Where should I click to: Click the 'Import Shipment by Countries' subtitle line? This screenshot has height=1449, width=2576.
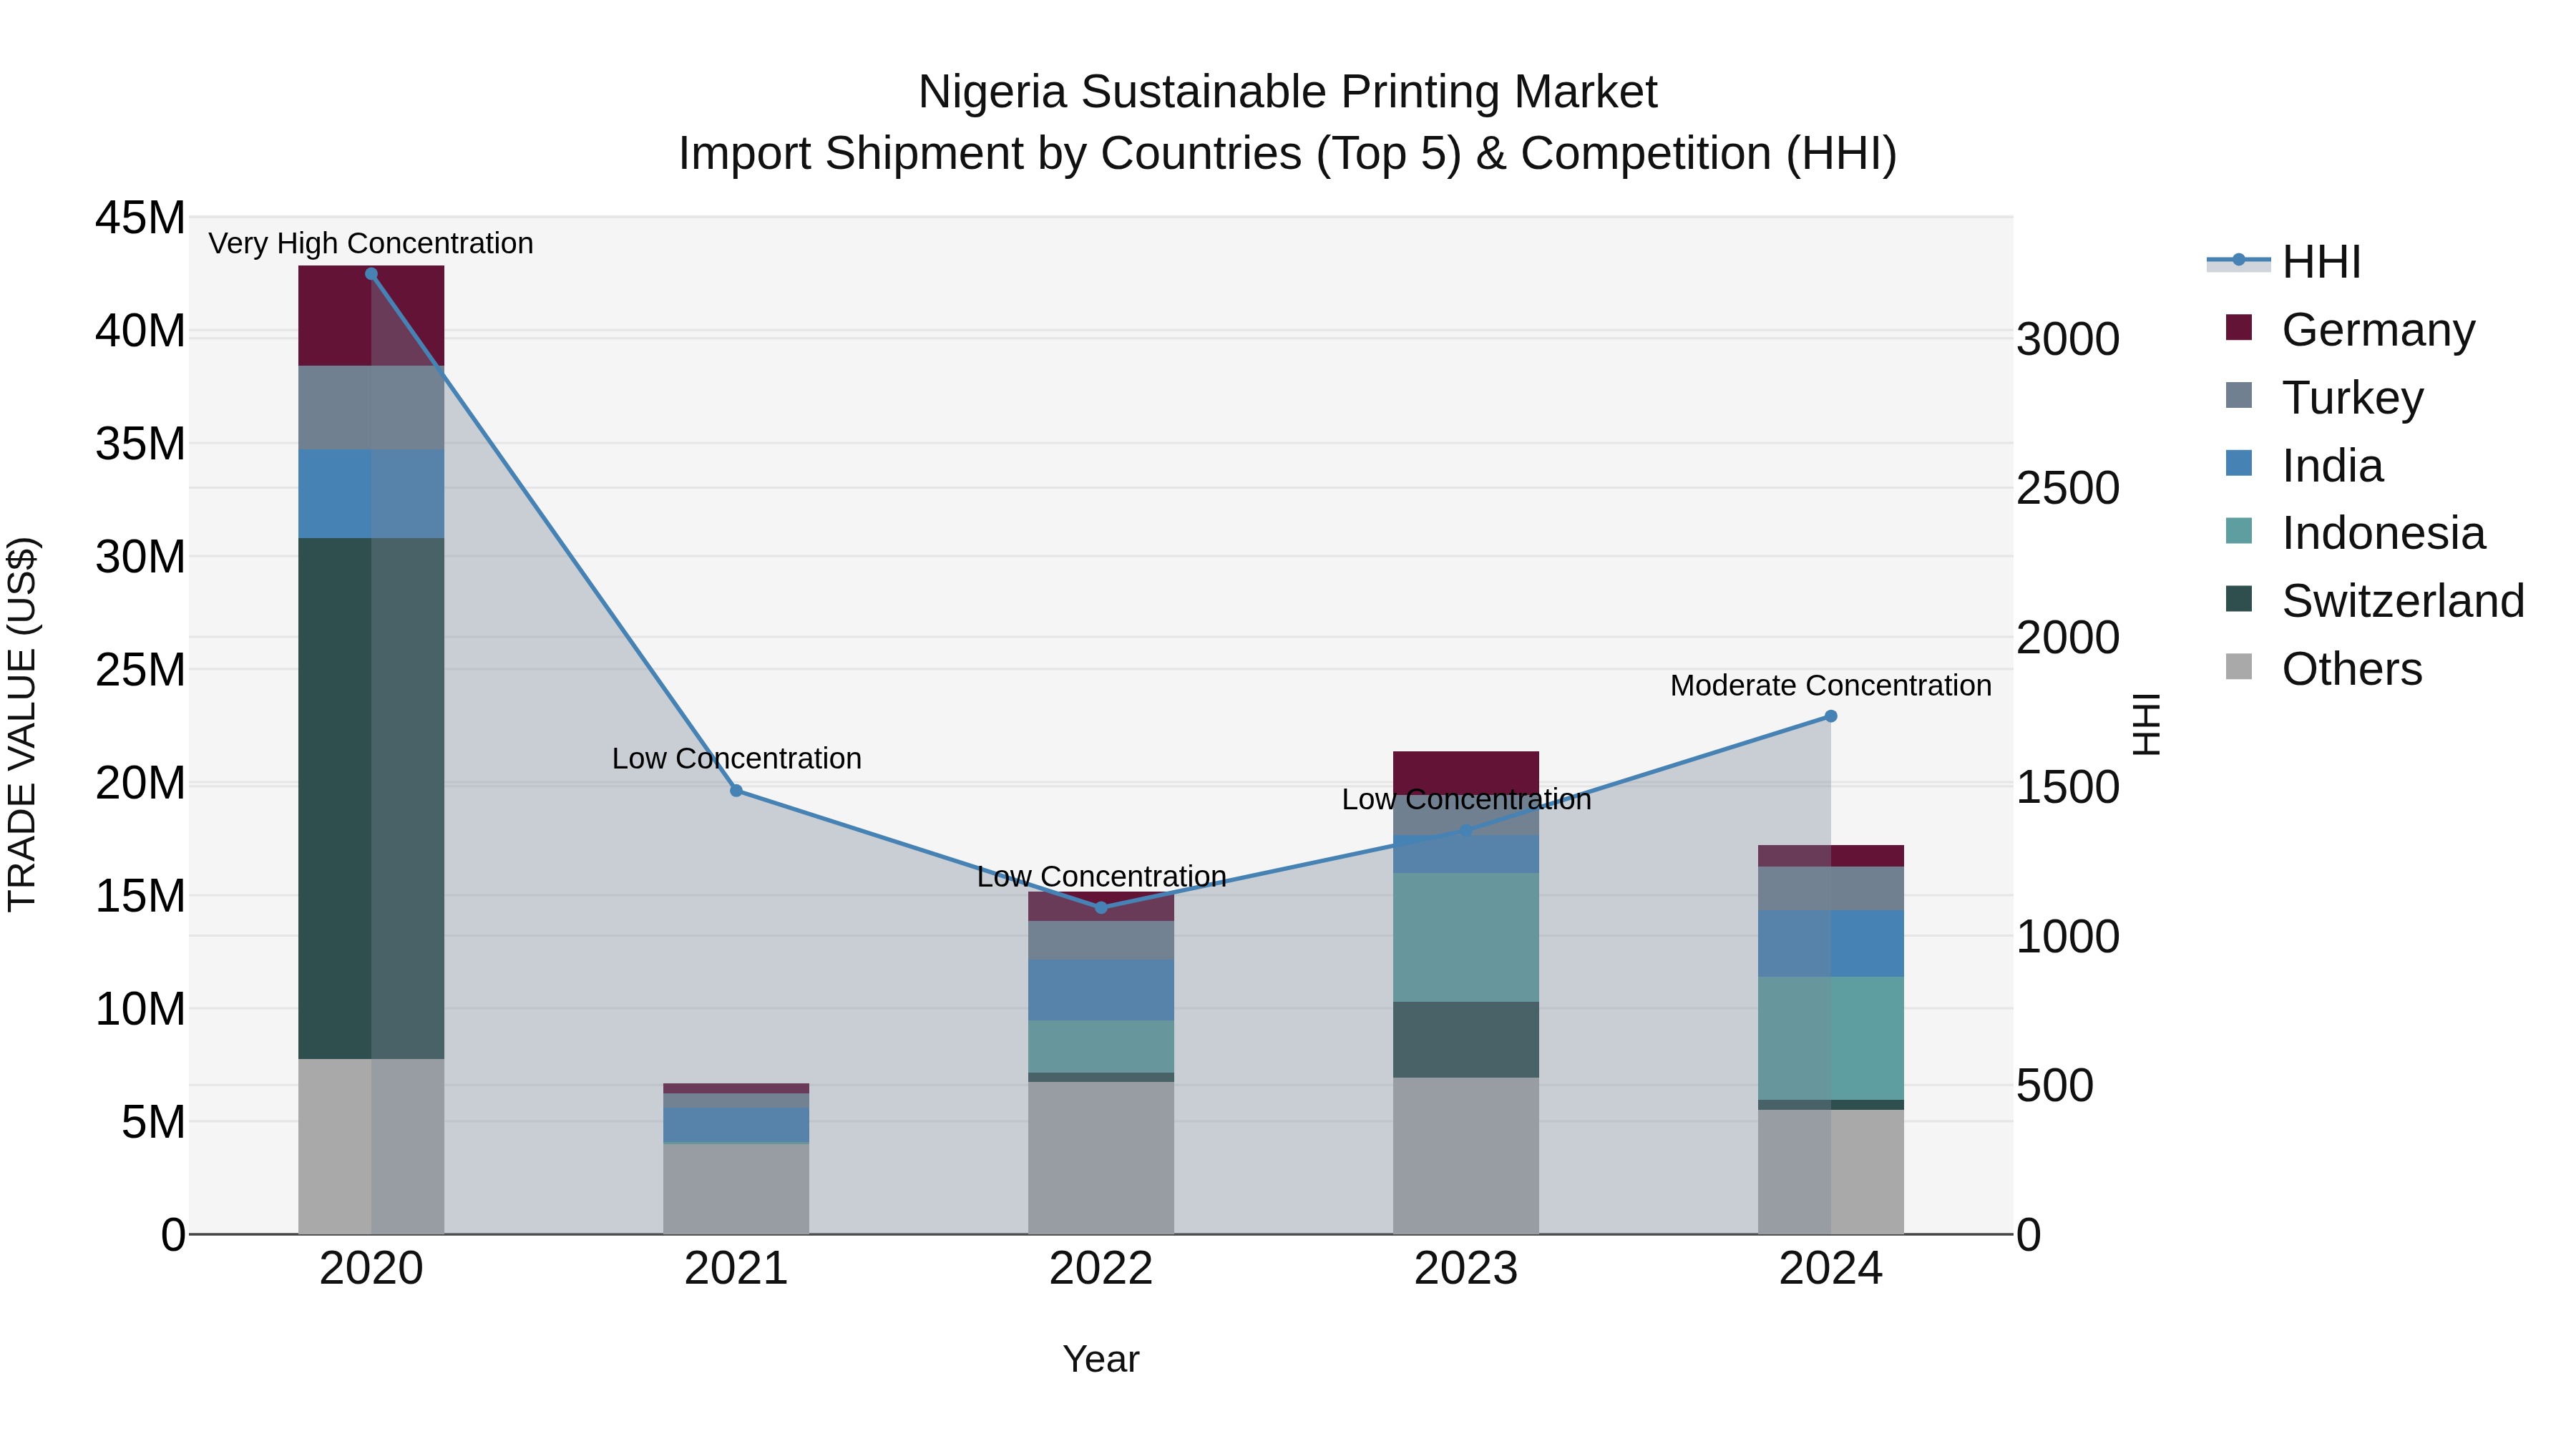point(1288,154)
